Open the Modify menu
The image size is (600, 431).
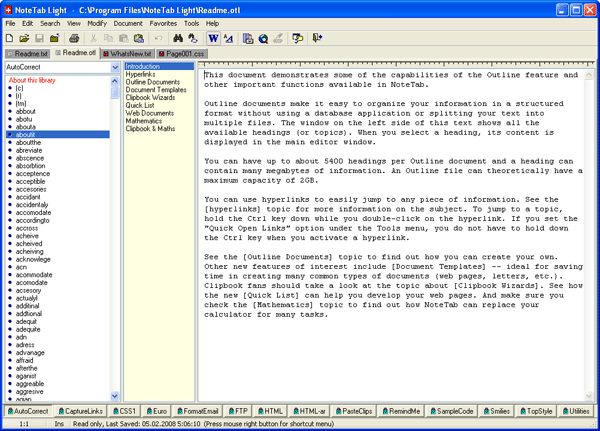coord(97,23)
